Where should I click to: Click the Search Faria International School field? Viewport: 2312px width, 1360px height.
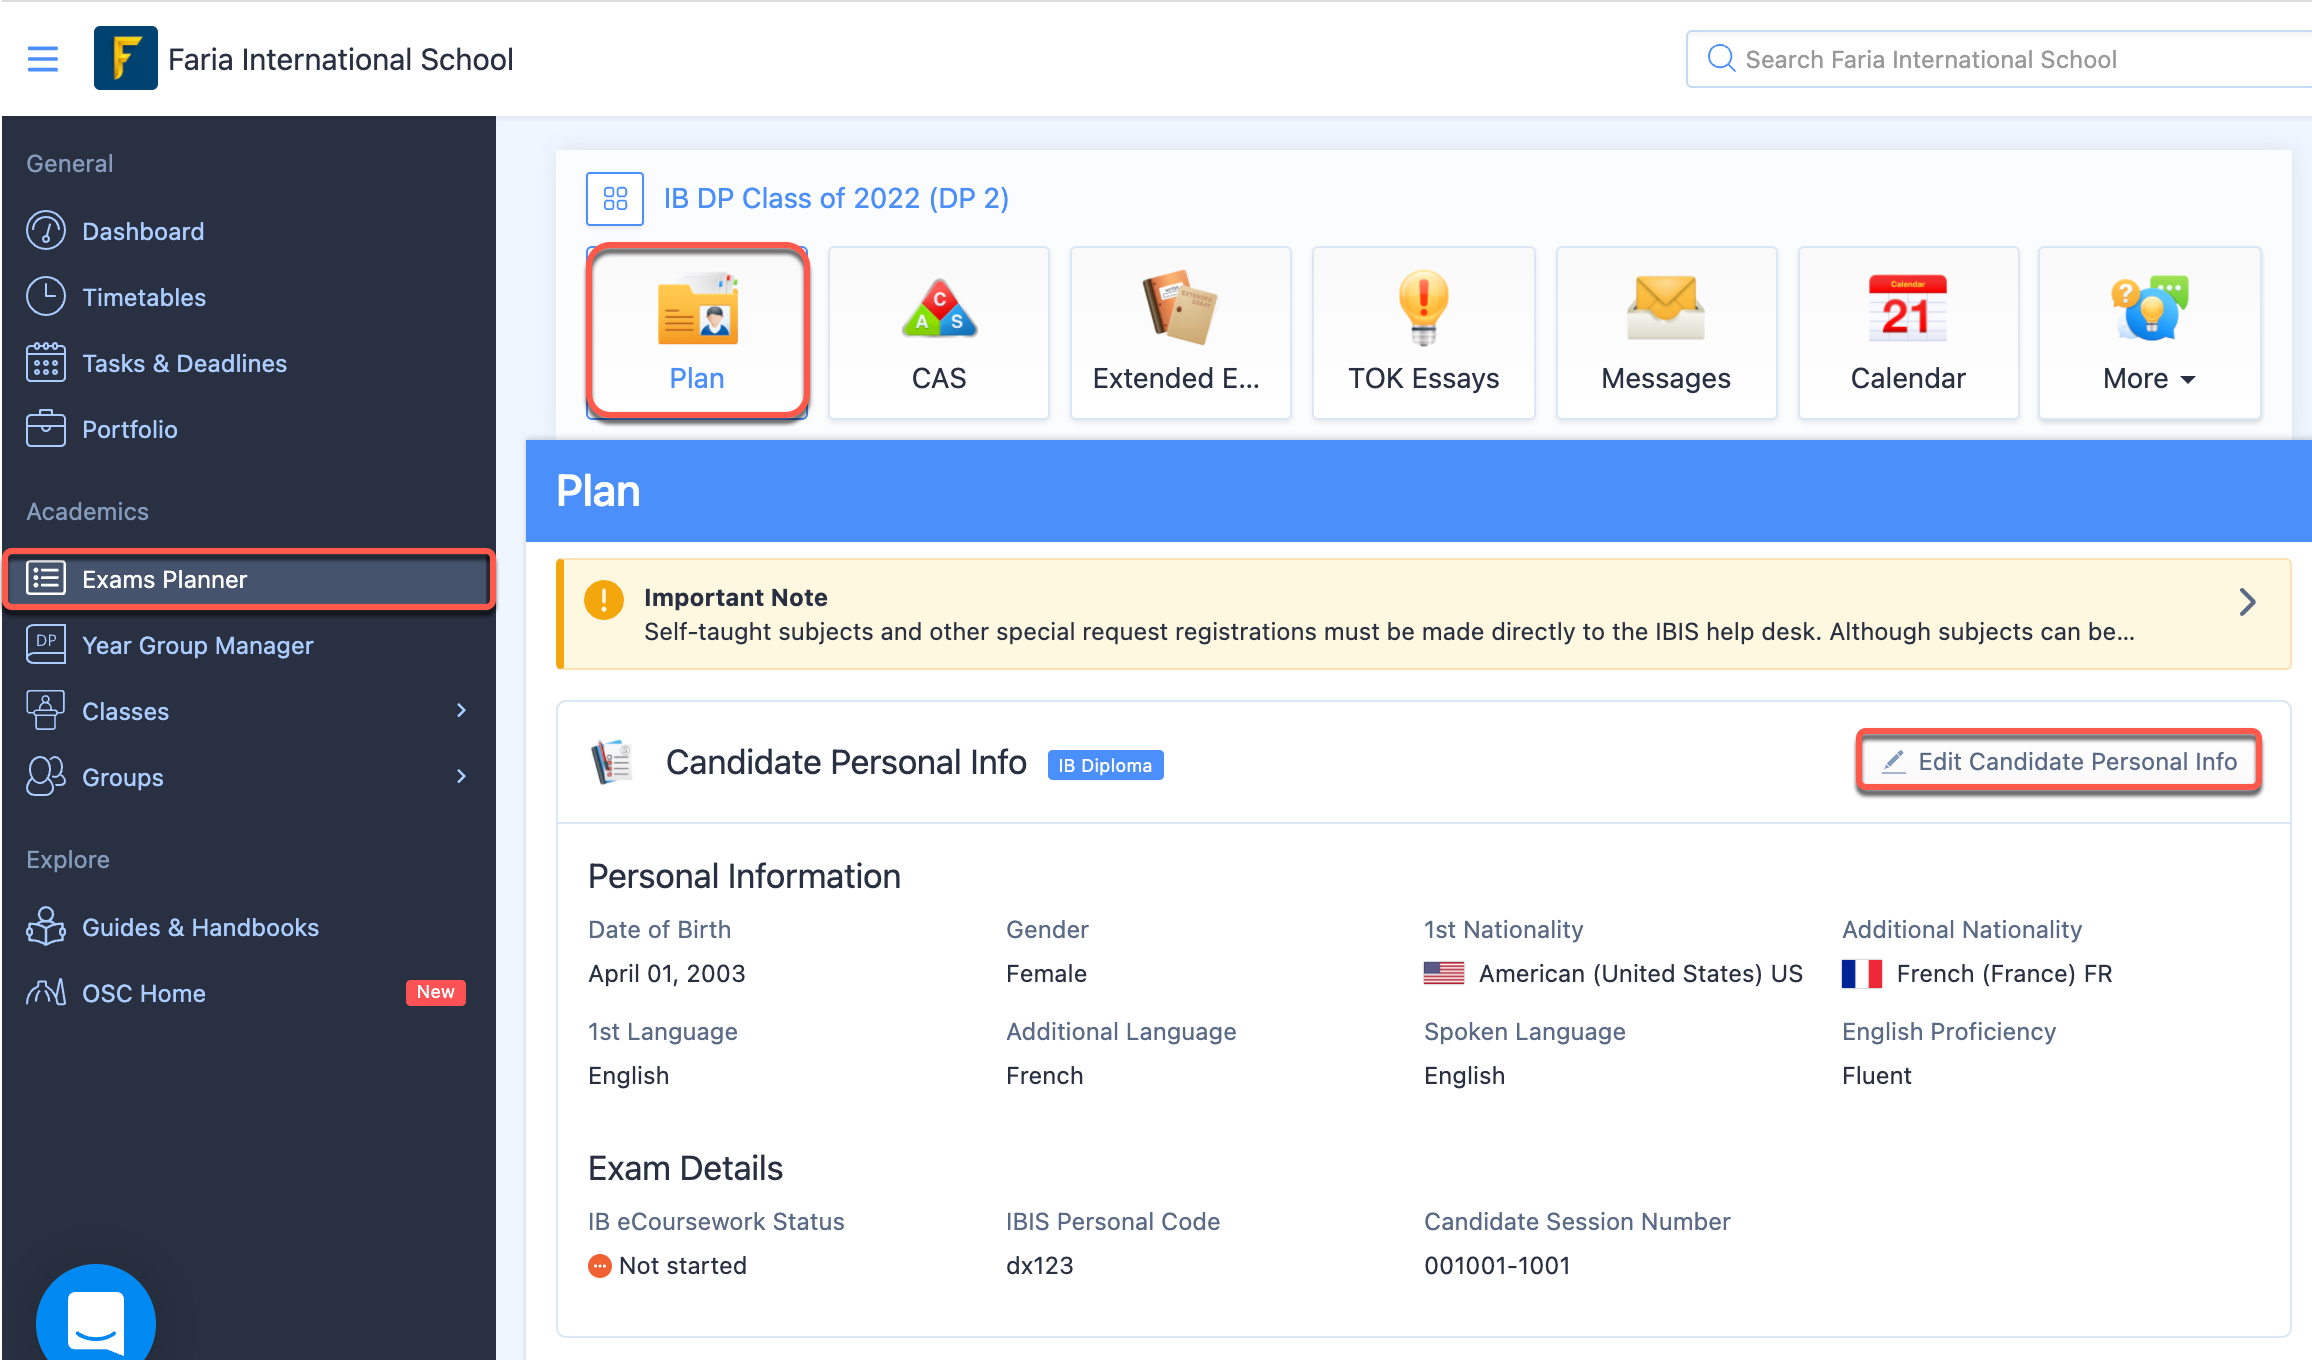[2000, 59]
